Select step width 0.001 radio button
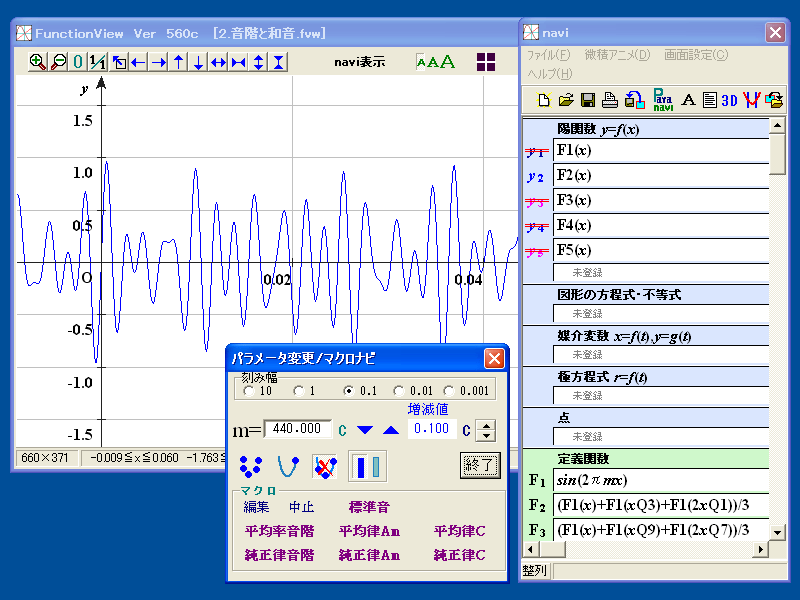The image size is (800, 600). (448, 391)
